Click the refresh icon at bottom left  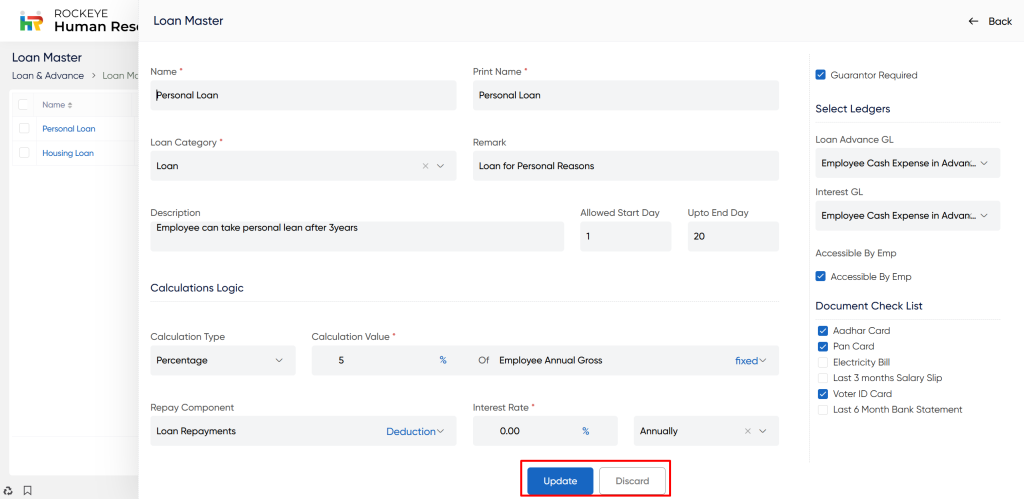[x=9, y=490]
